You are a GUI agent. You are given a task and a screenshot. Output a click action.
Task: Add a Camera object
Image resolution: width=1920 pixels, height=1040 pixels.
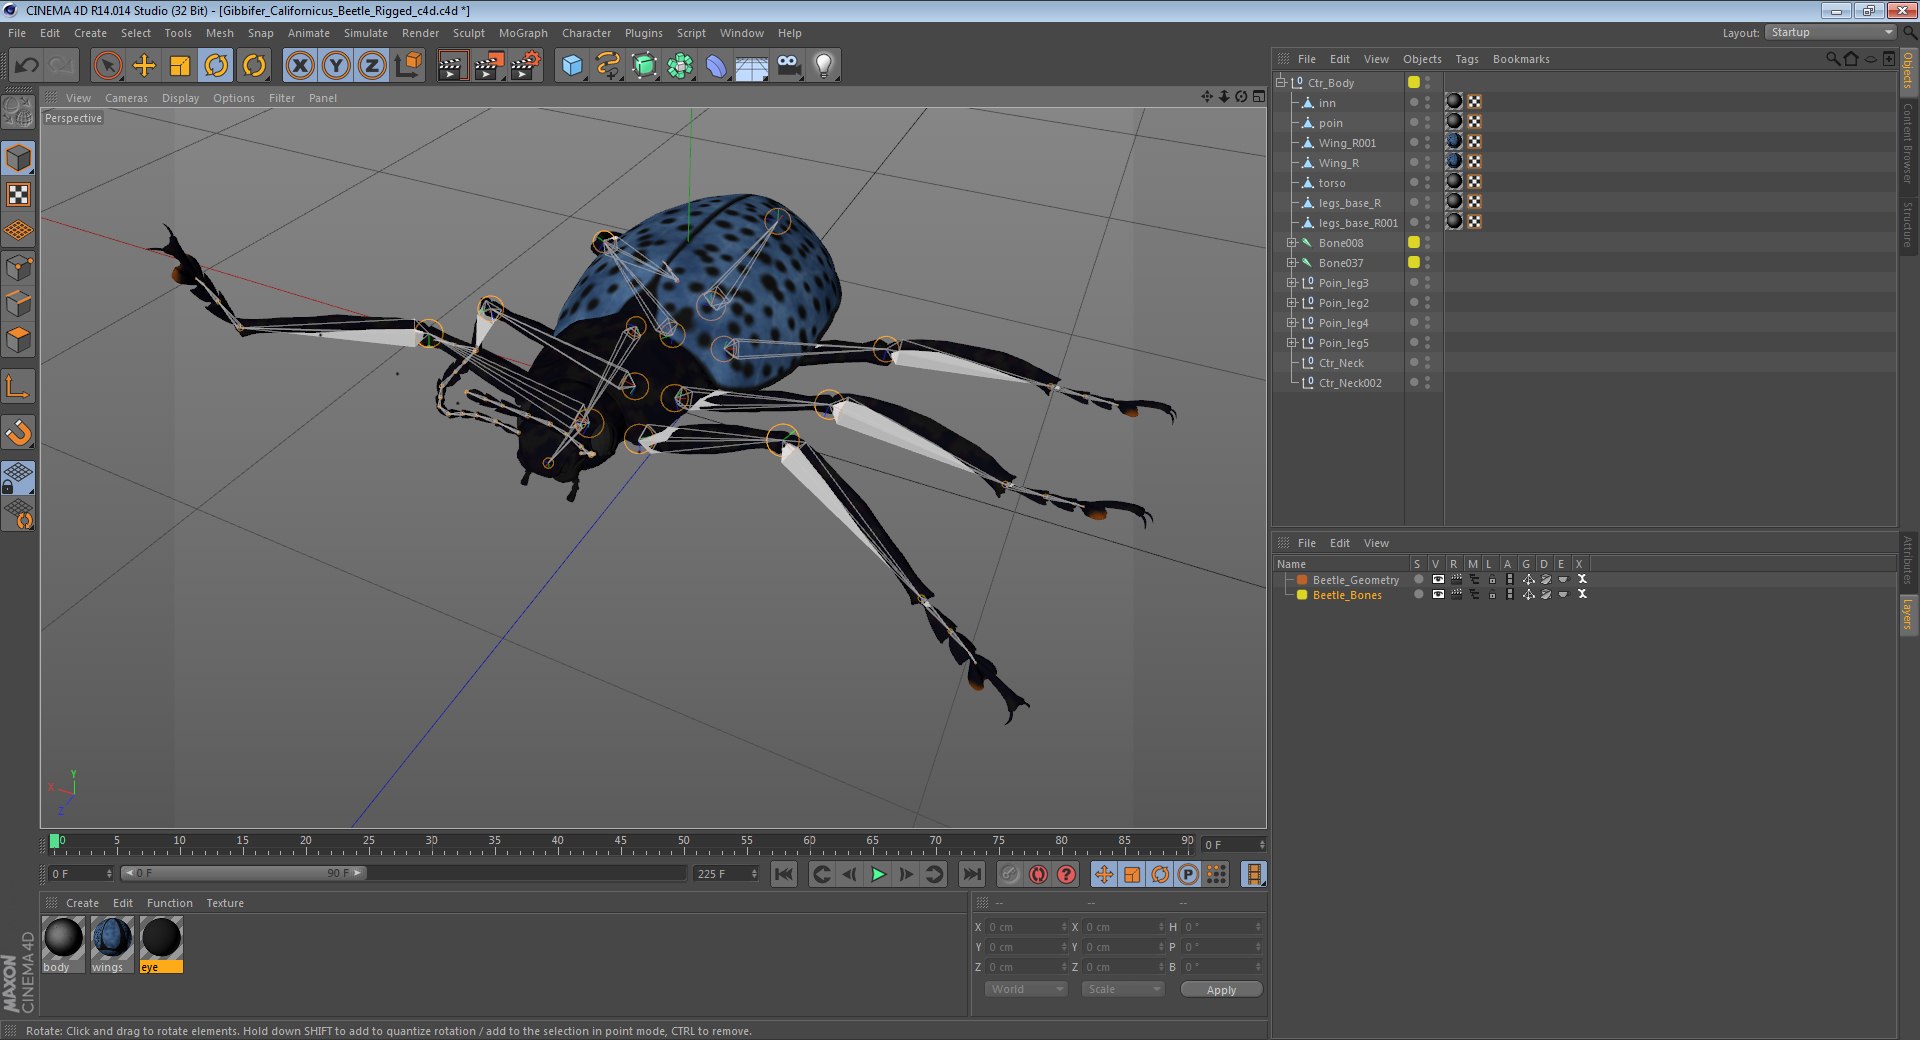[788, 66]
